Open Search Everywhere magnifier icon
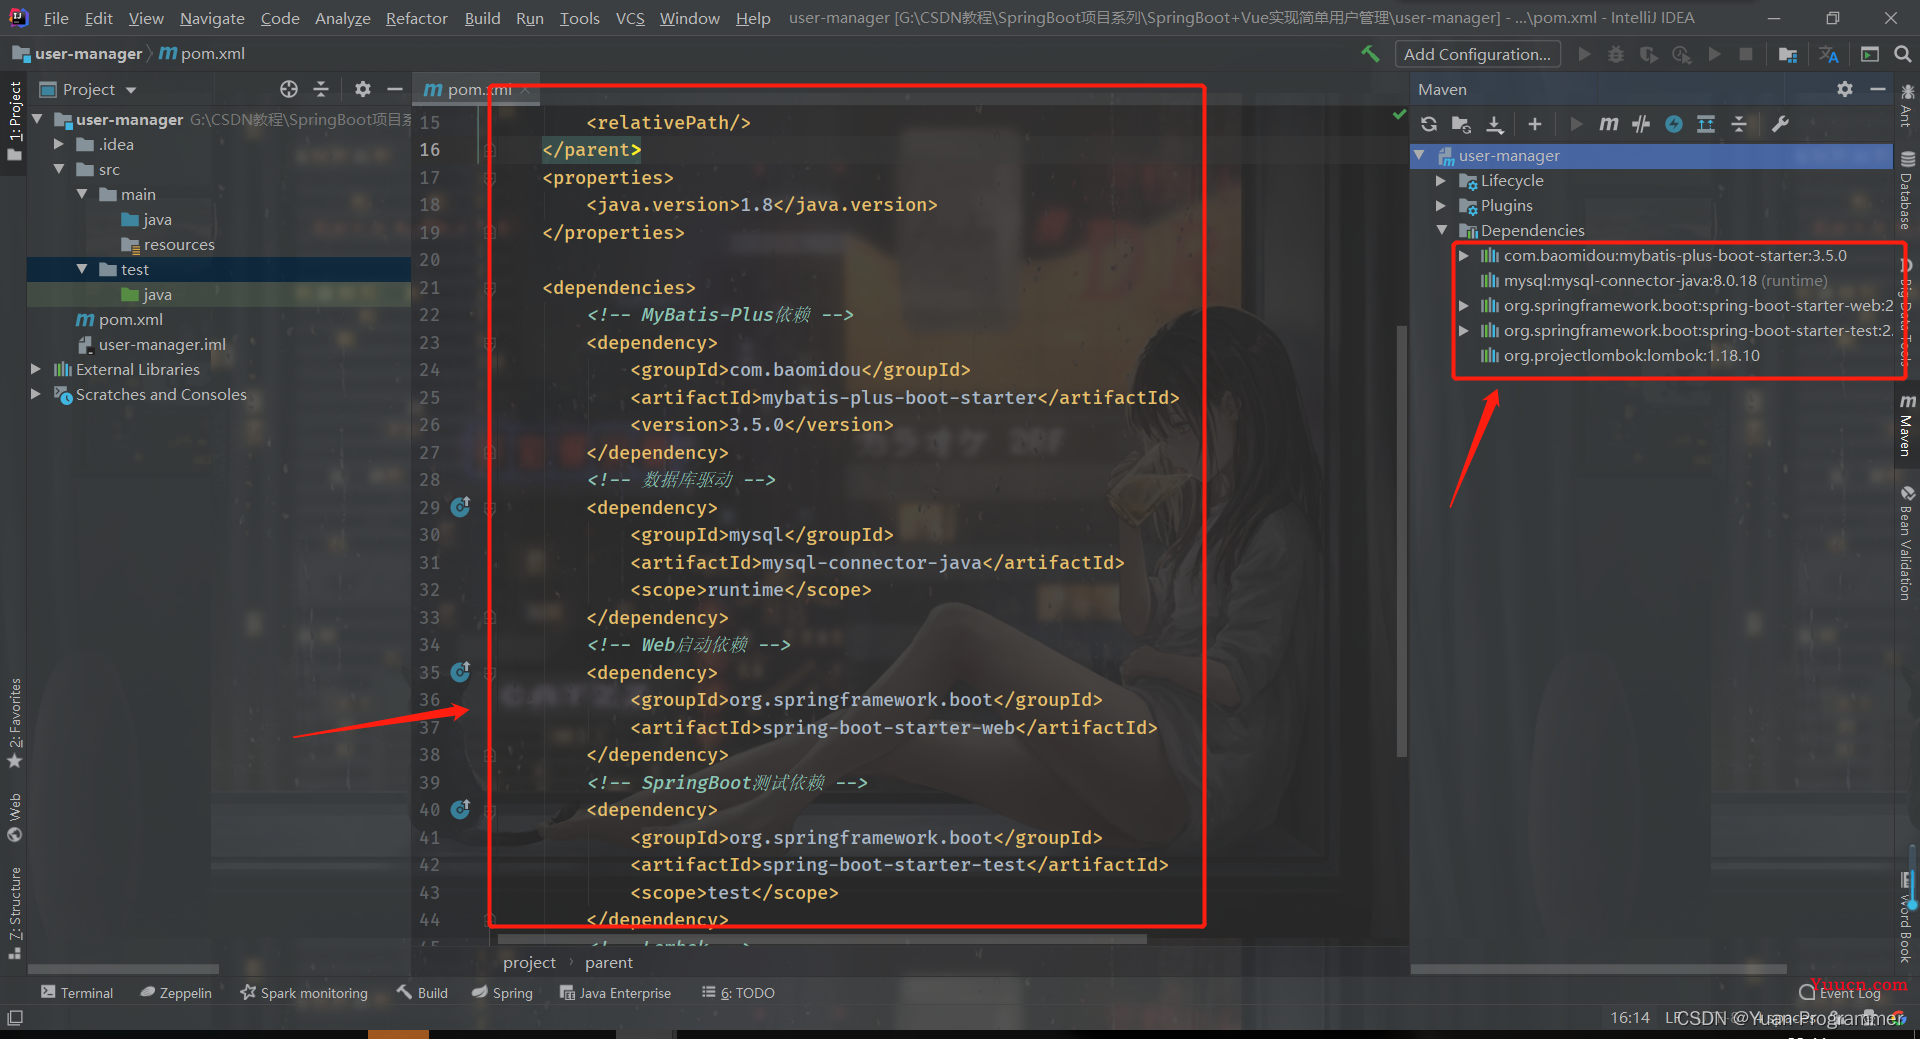The image size is (1920, 1039). pyautogui.click(x=1903, y=54)
